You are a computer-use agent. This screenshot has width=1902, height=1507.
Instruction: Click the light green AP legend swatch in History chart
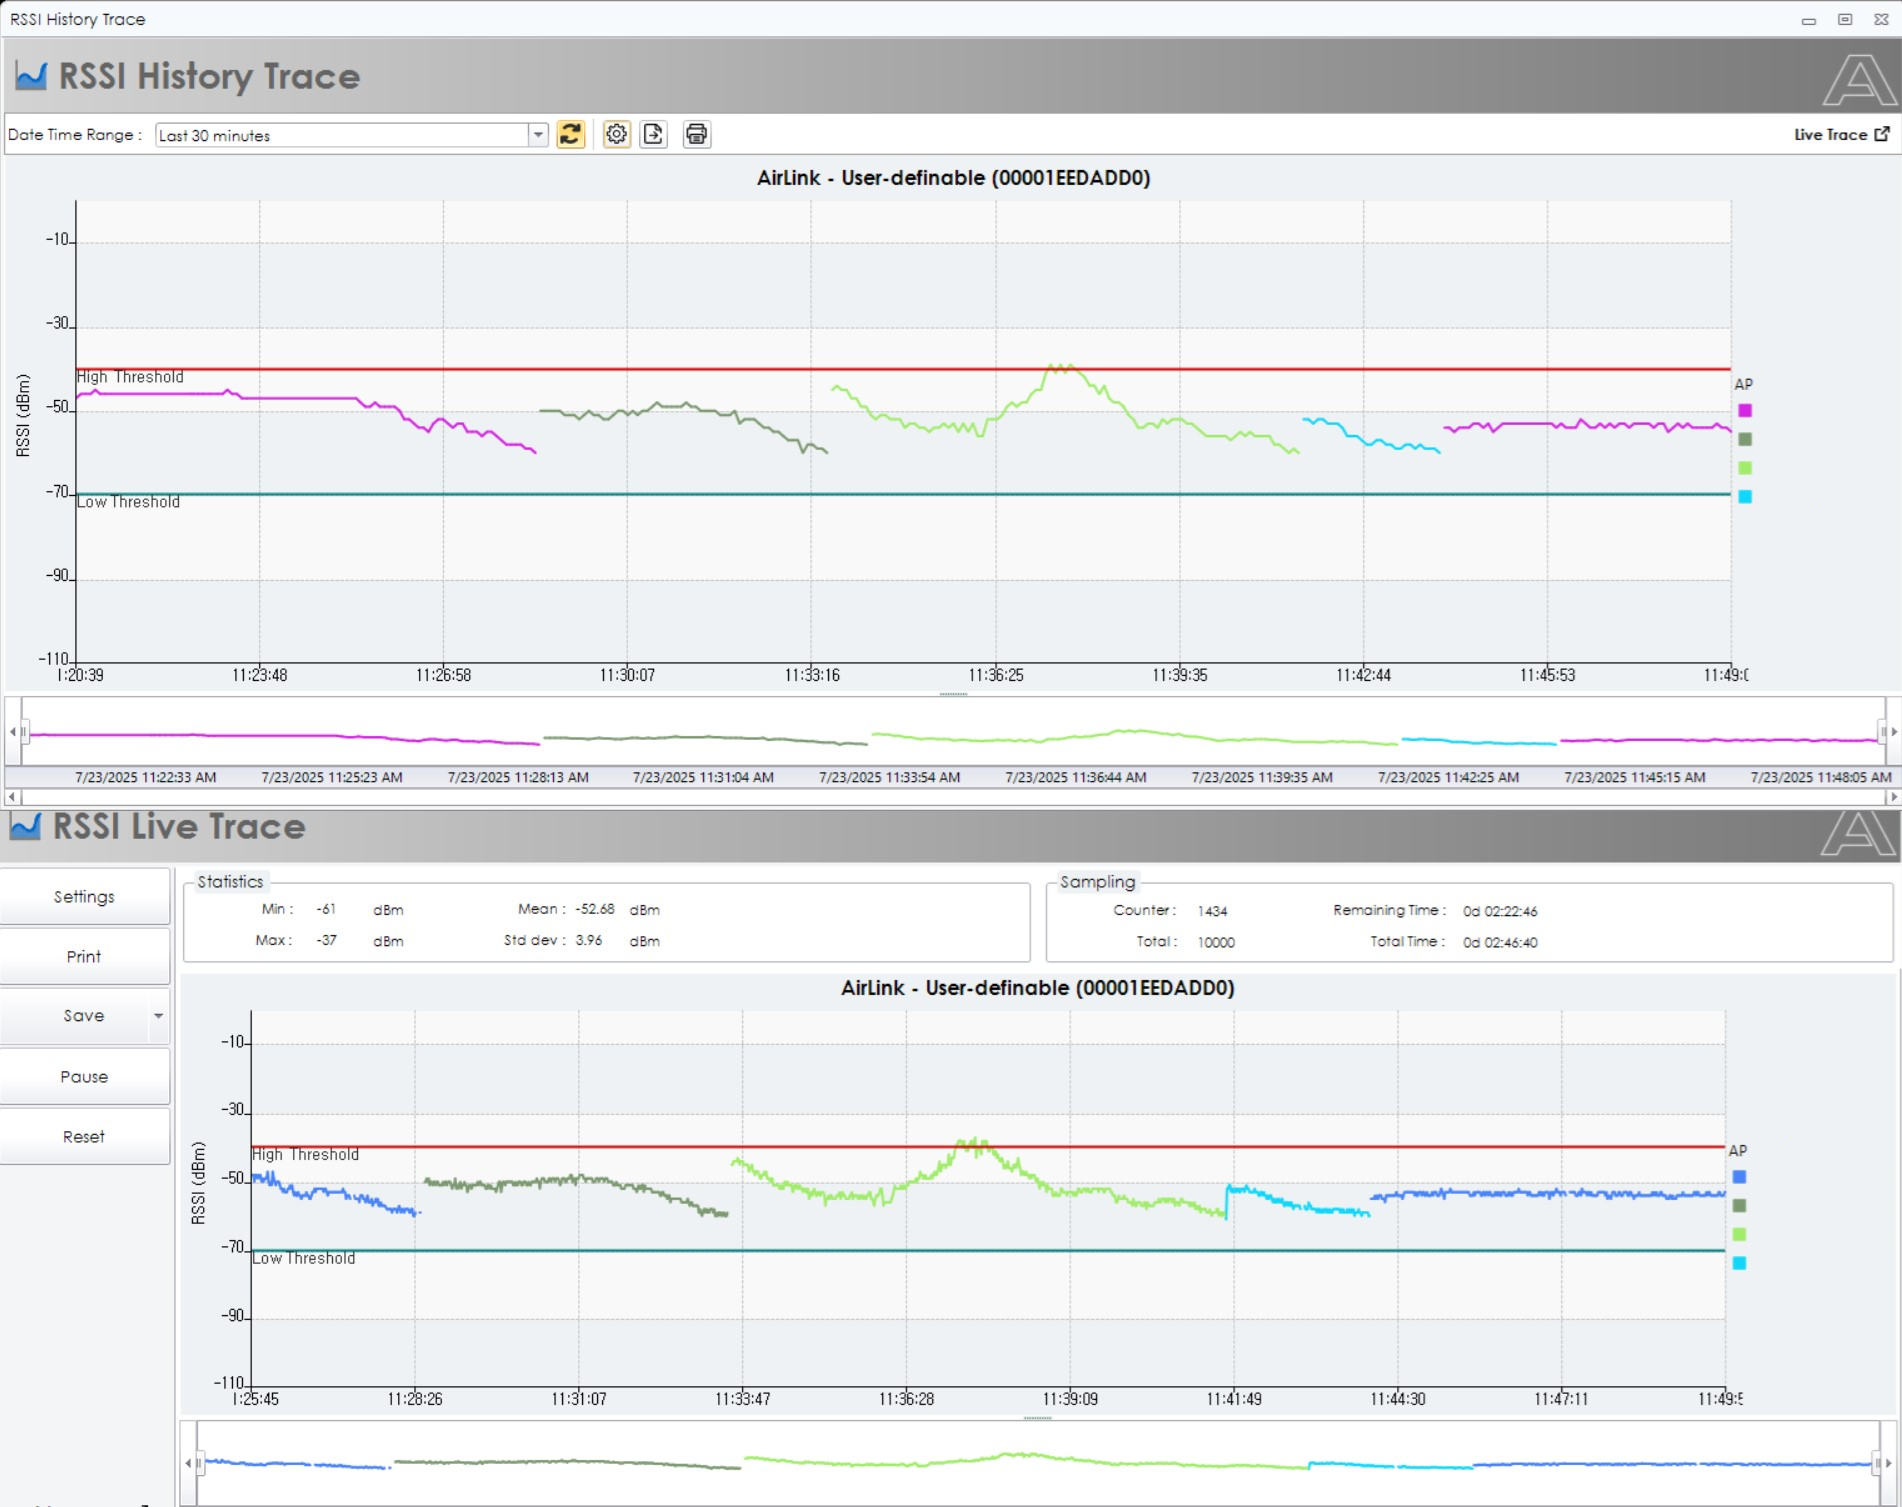coord(1745,468)
